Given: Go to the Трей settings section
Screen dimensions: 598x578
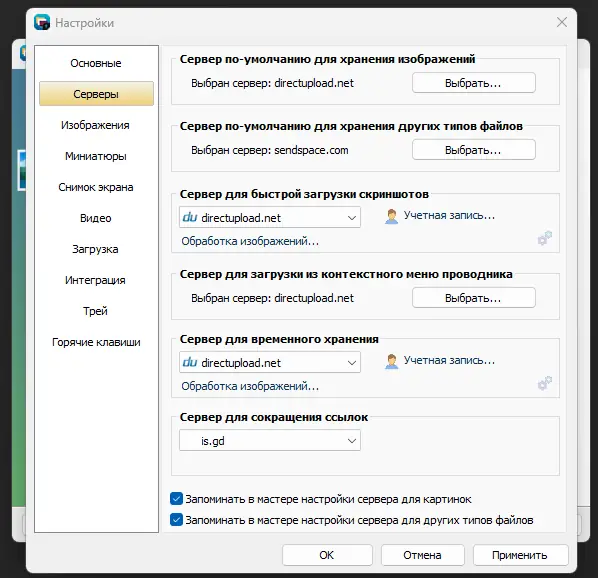Looking at the screenshot, I should [96, 311].
